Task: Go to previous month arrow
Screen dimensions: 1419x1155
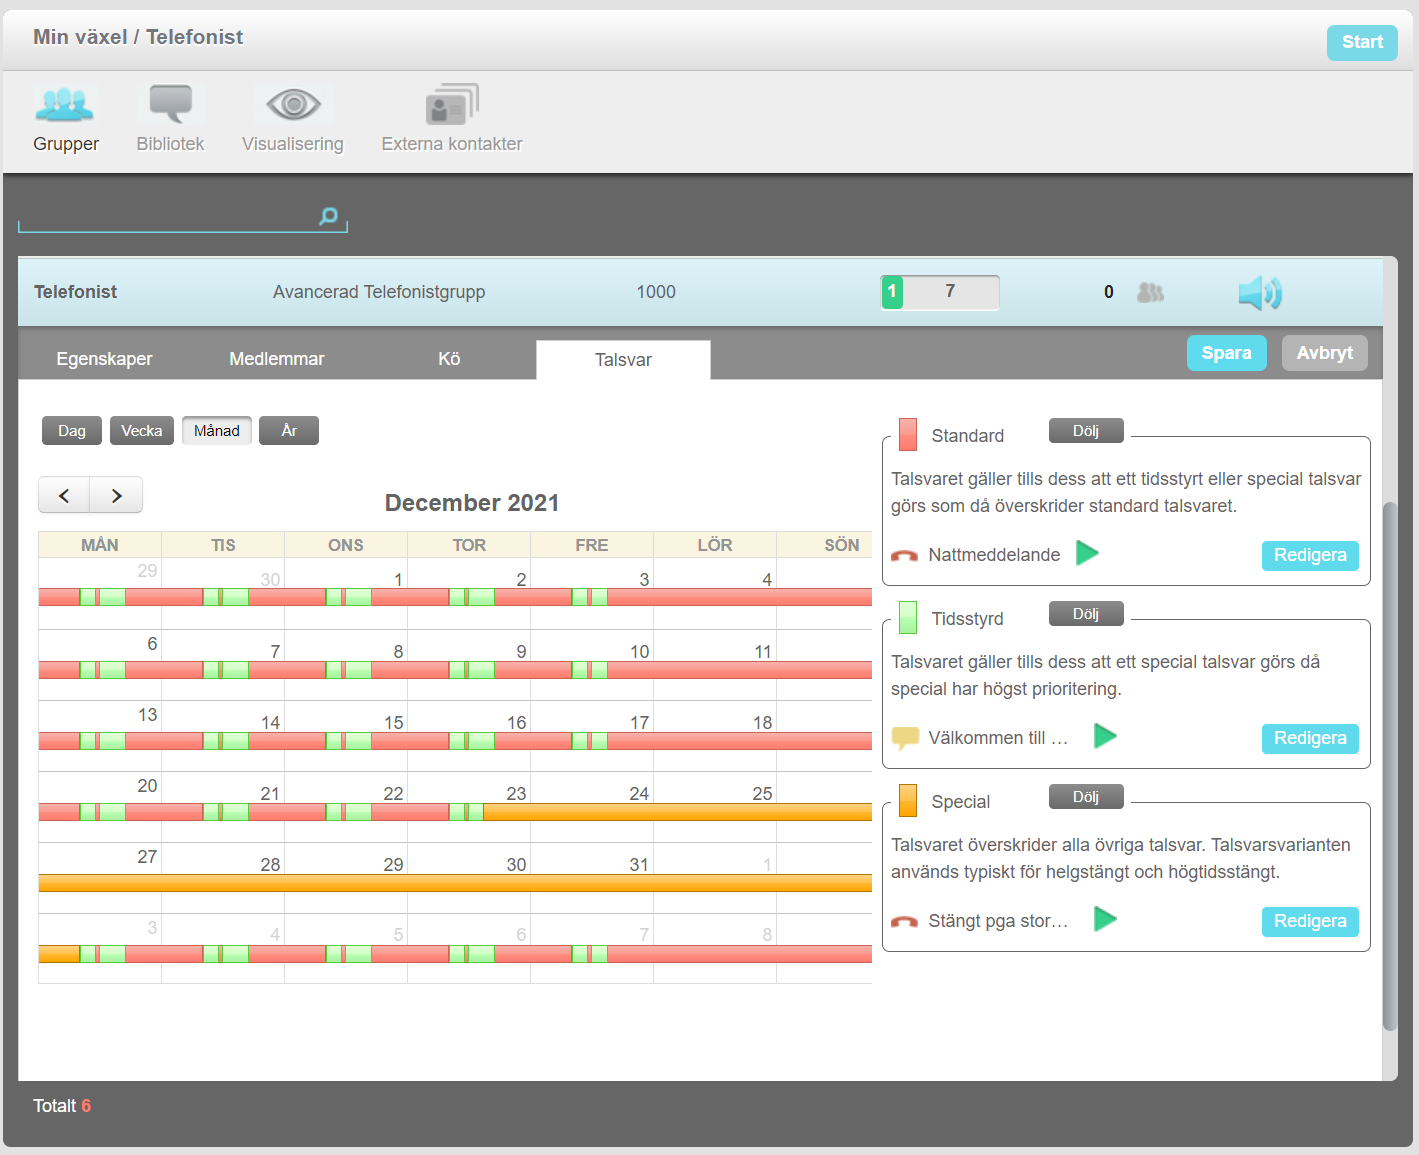Action: 64,495
